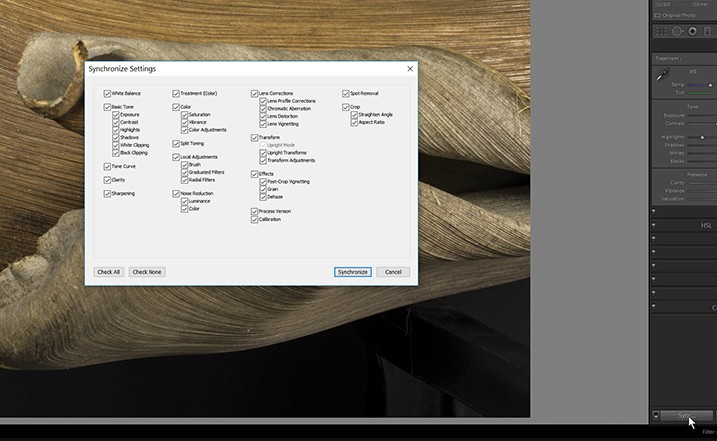
Task: Toggle the Brush checkbox
Action: [184, 165]
